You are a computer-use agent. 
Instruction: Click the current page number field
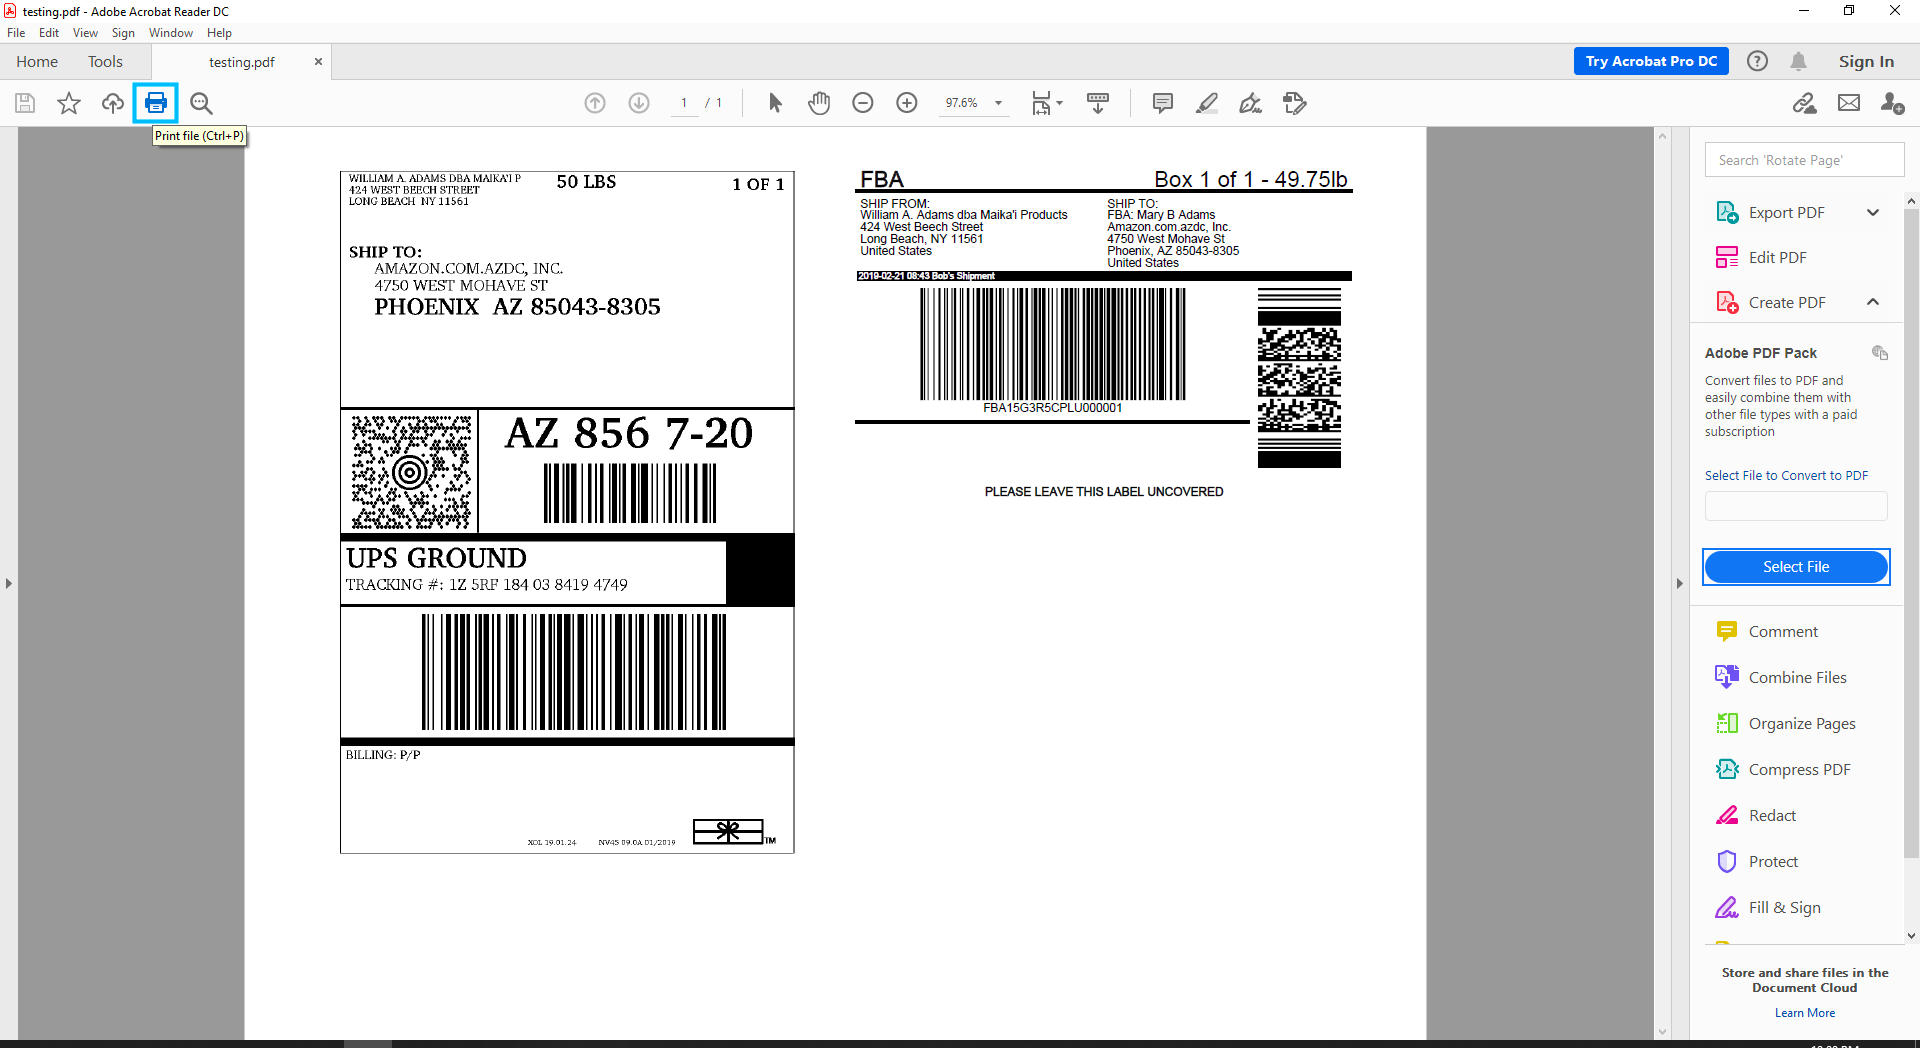(684, 103)
